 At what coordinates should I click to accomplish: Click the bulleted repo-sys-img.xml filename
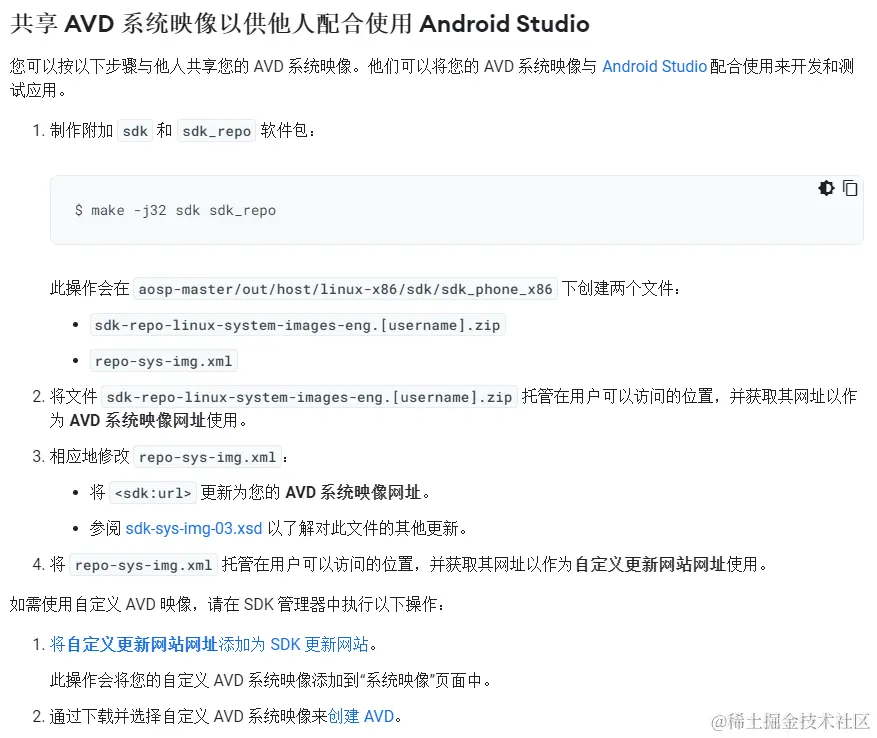pos(163,361)
